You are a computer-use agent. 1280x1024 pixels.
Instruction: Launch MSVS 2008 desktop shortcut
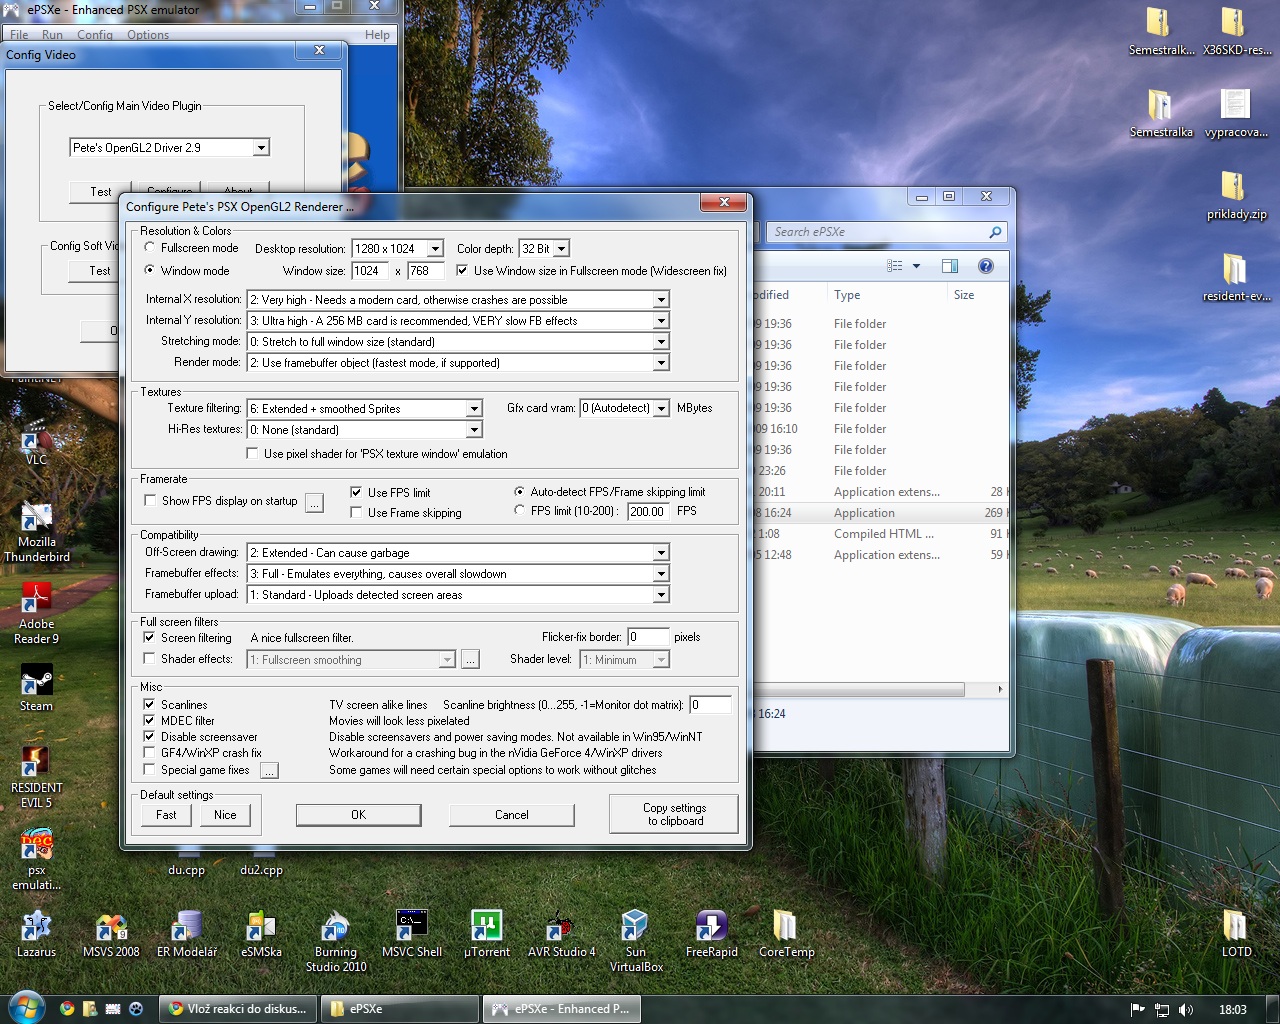111,934
